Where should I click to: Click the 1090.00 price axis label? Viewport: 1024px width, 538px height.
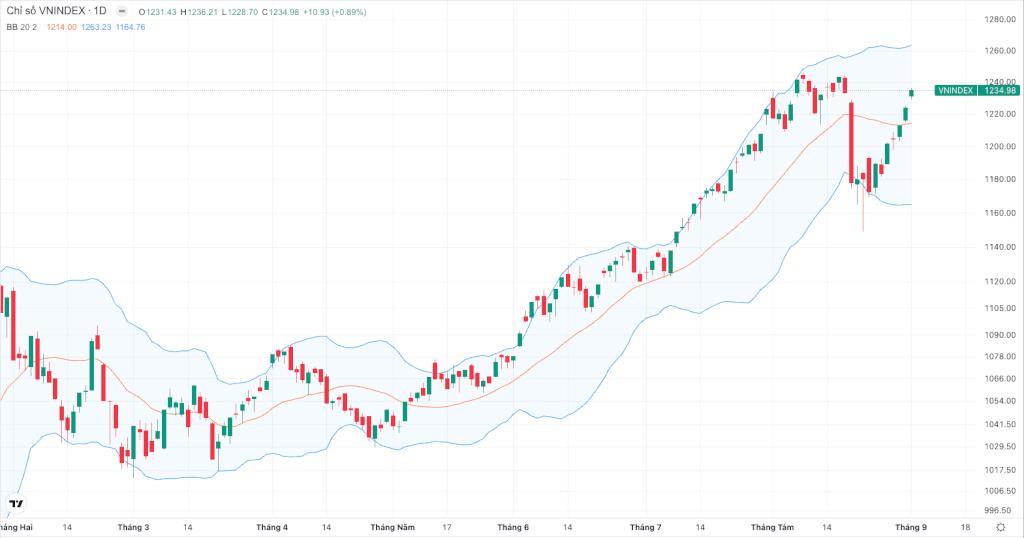click(x=1000, y=335)
